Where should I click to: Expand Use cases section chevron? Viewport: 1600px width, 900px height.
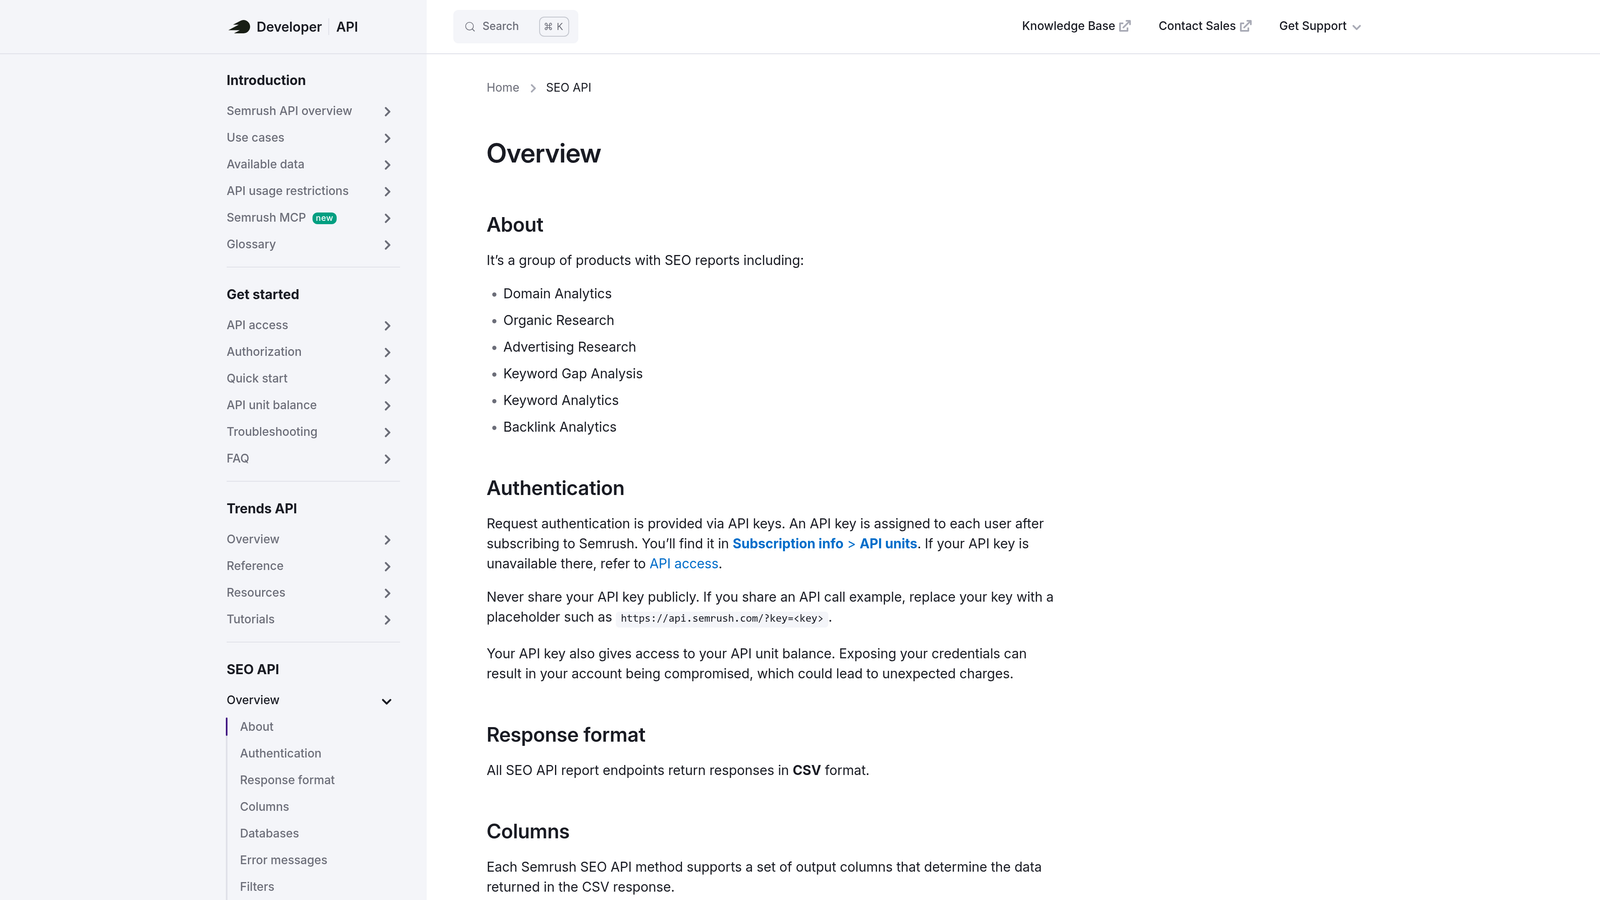pos(387,138)
